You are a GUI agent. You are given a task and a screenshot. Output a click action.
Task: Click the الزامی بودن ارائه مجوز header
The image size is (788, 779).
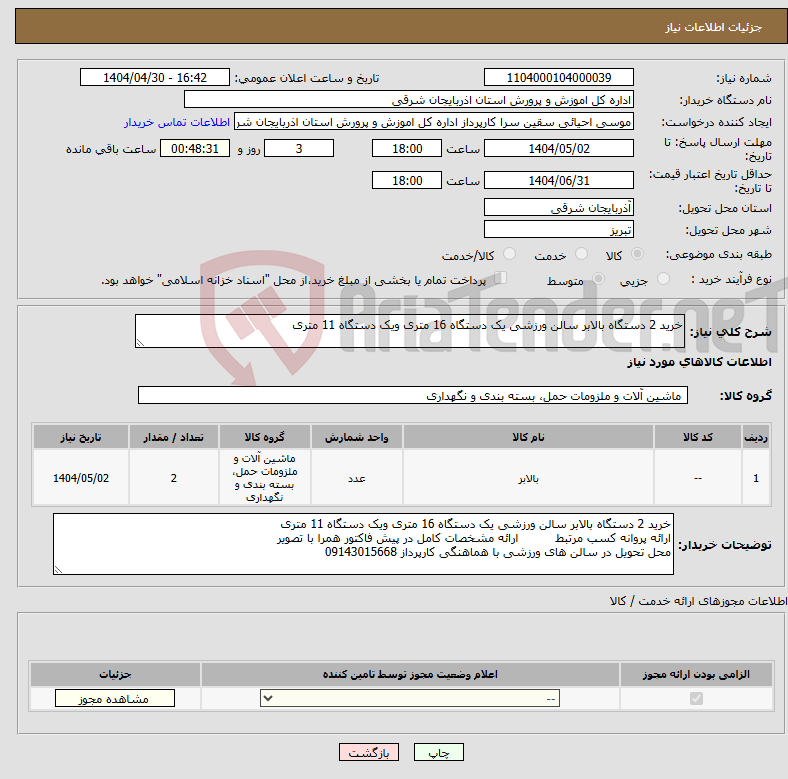[696, 674]
